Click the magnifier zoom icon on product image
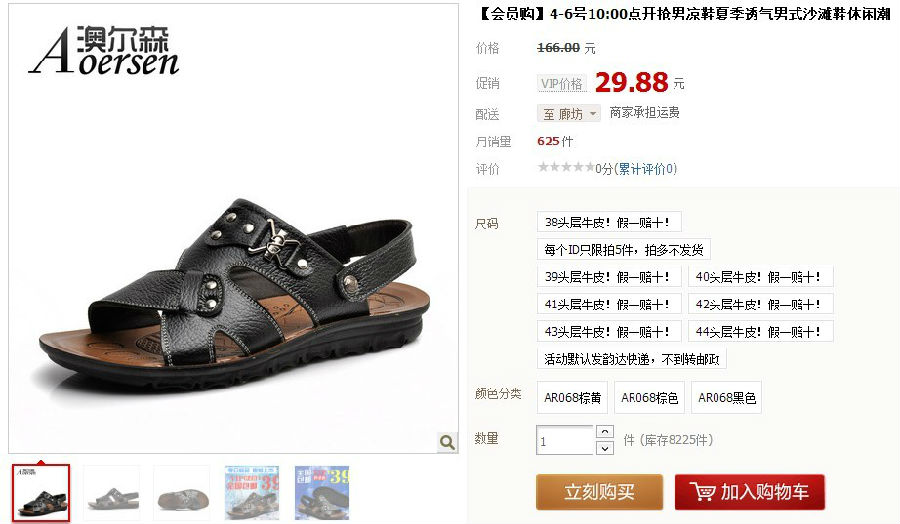The width and height of the screenshot is (900, 524). click(447, 442)
